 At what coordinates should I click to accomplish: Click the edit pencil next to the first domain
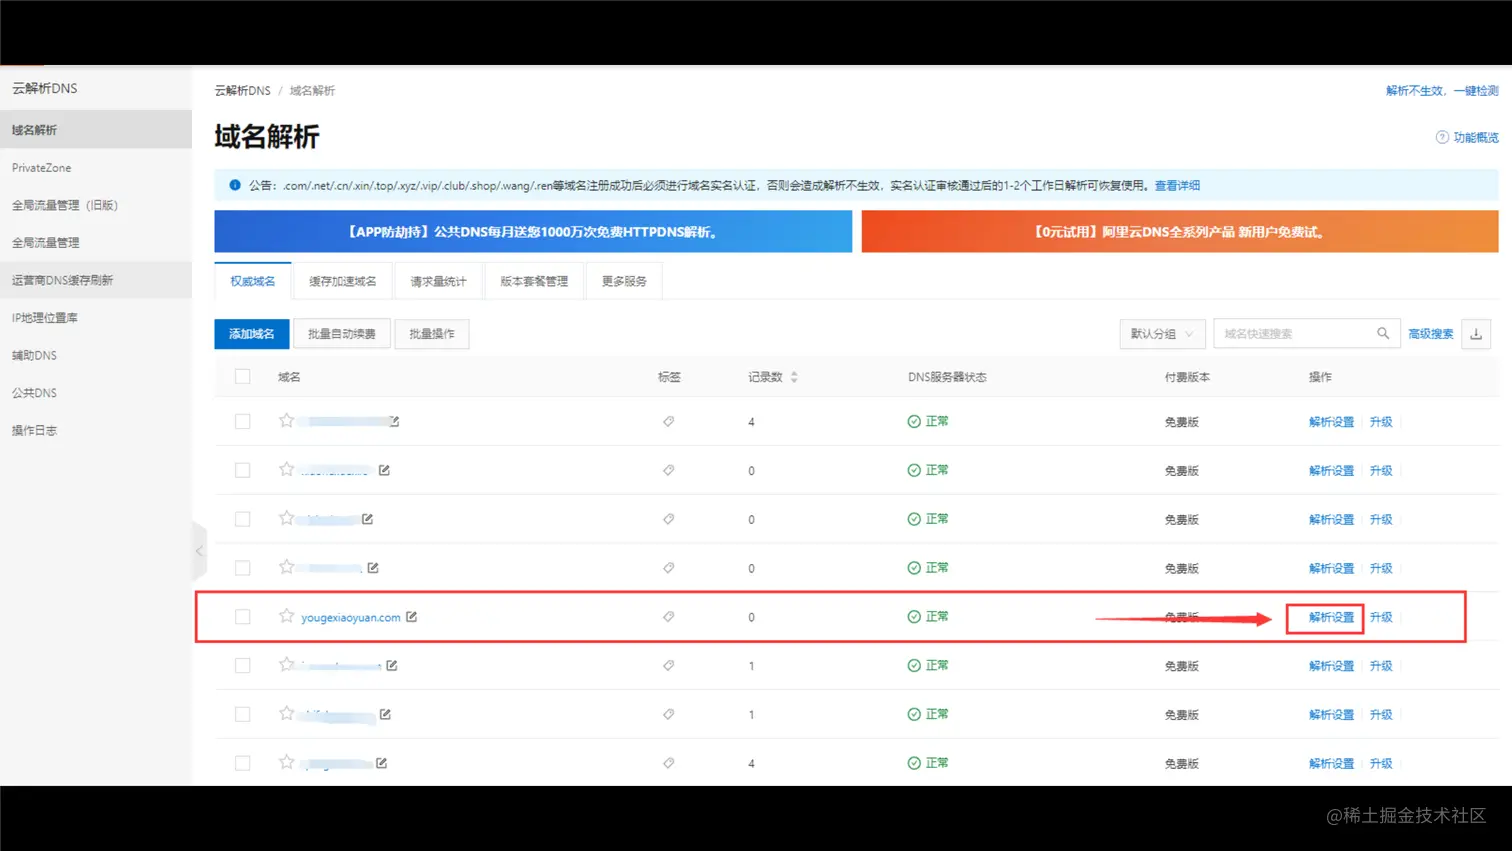pyautogui.click(x=394, y=421)
